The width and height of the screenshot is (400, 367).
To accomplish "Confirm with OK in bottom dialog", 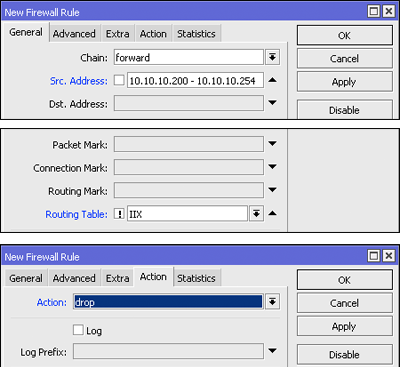I will (x=345, y=280).
